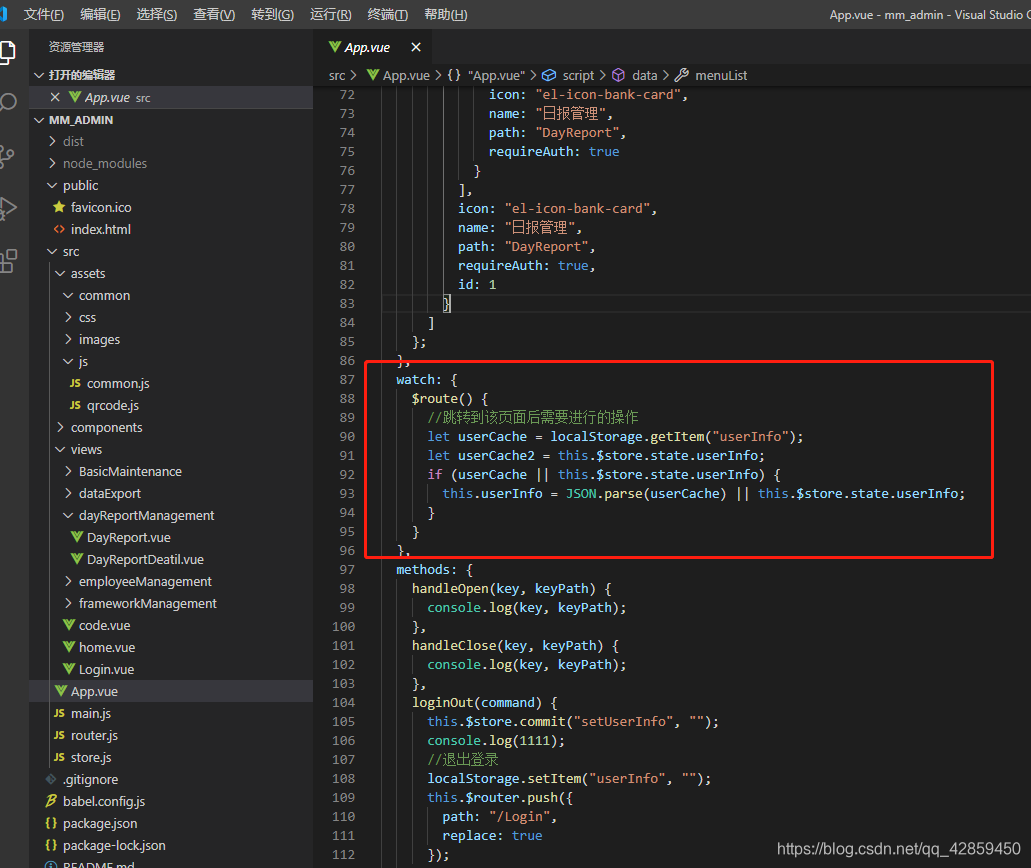Expand the frameworkManagement folder
The height and width of the screenshot is (868, 1031).
(68, 603)
